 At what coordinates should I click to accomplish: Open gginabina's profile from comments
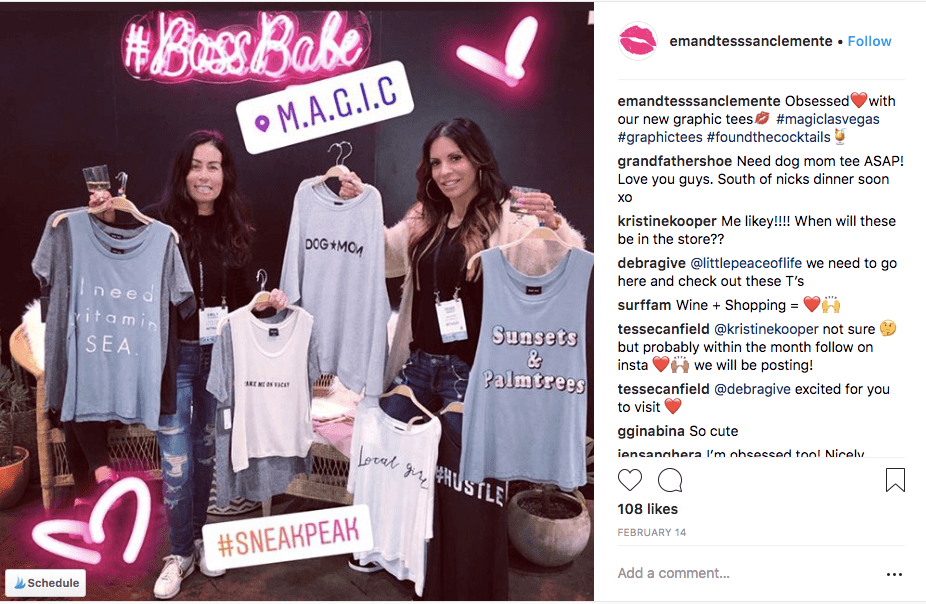click(651, 431)
